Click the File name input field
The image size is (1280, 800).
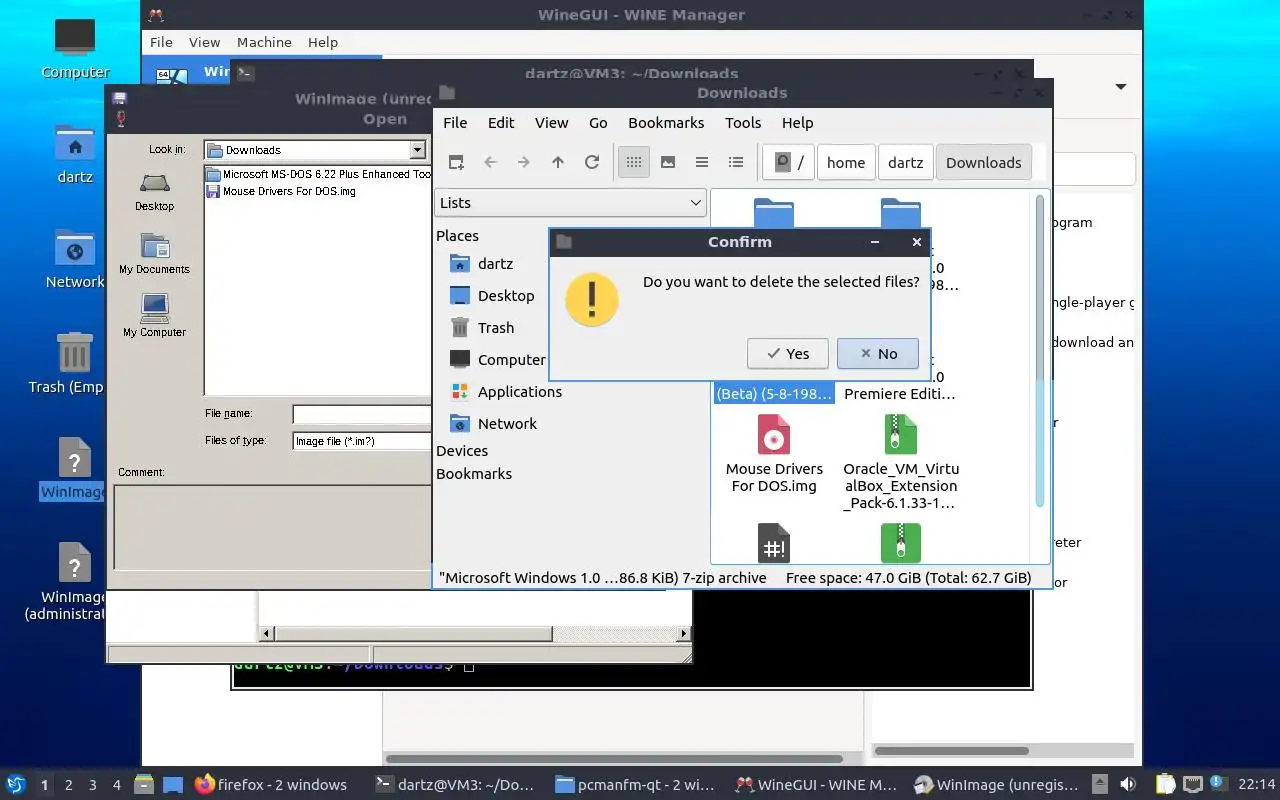[362, 414]
